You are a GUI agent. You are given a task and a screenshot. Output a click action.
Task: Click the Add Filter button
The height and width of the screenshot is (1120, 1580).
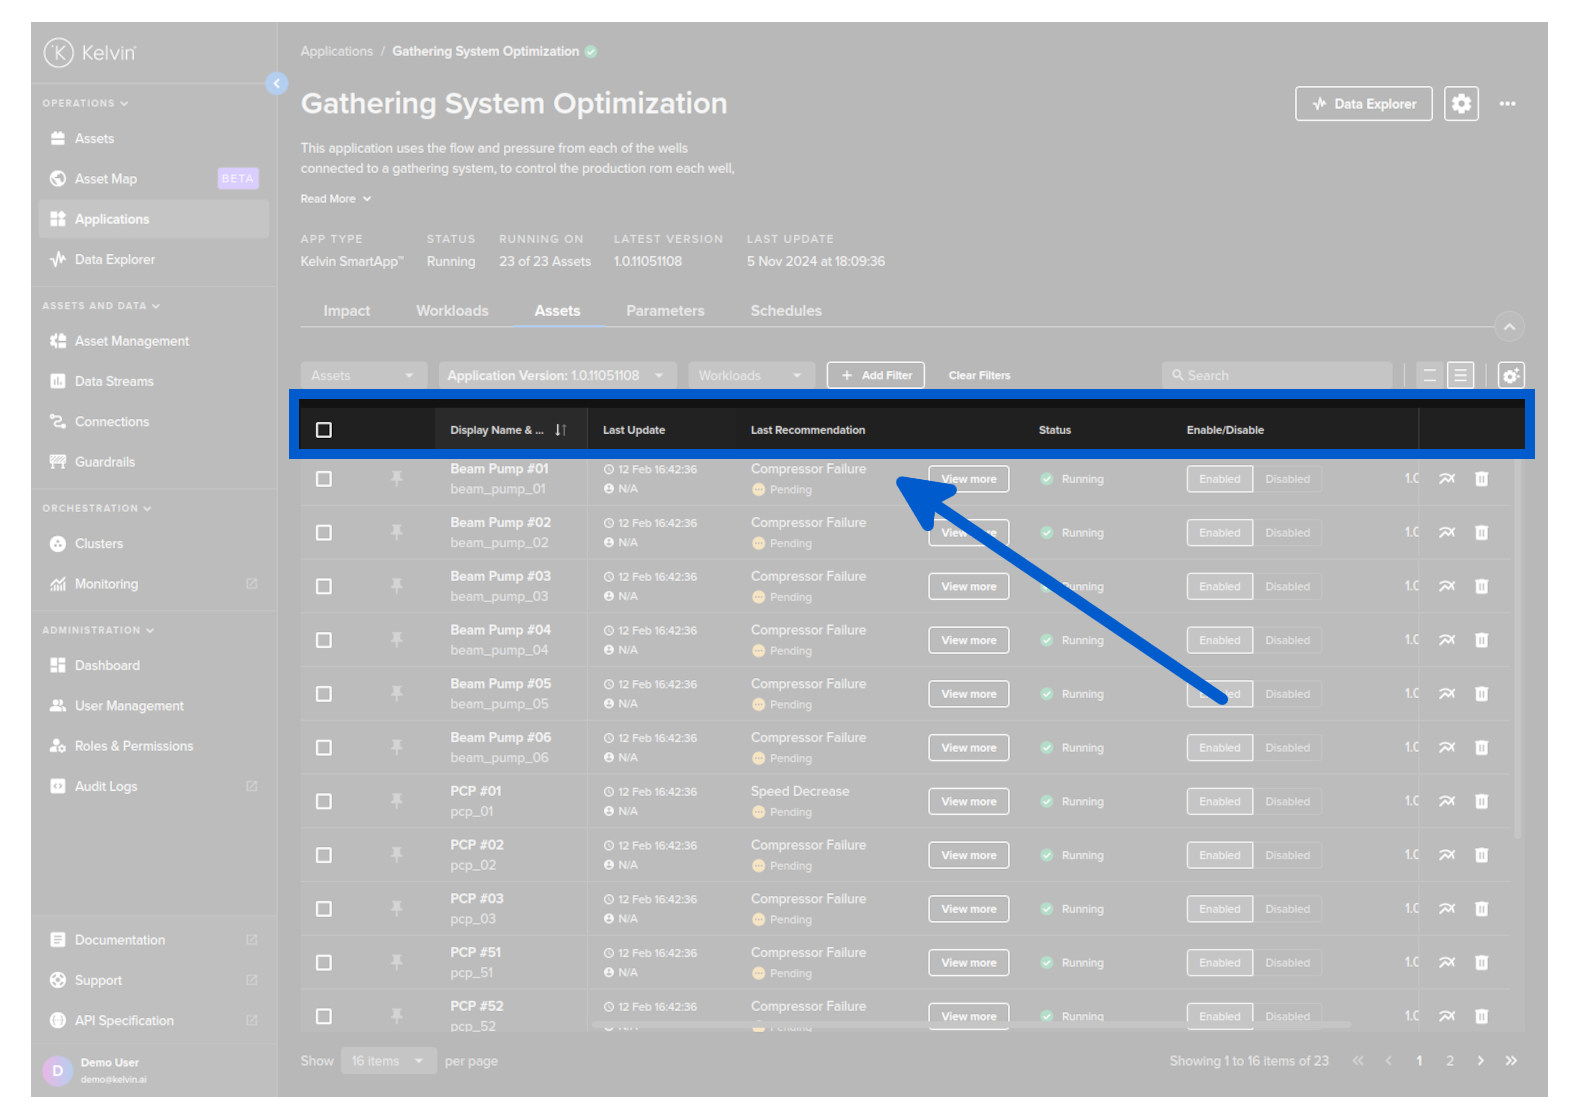(876, 376)
